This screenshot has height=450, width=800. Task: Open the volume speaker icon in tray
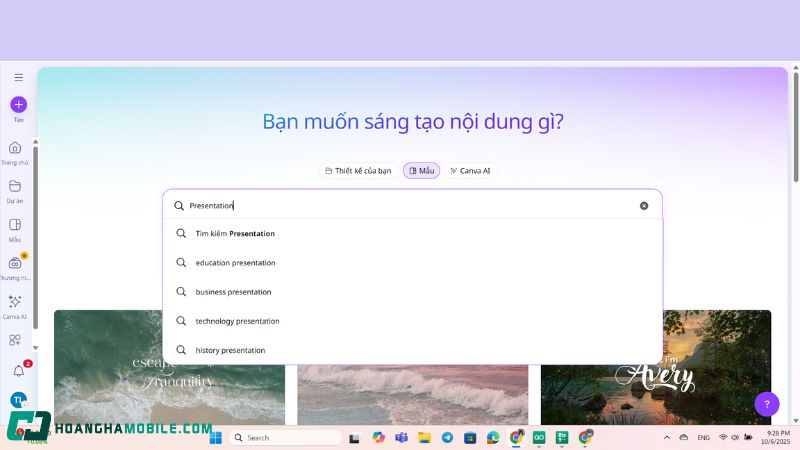pyautogui.click(x=735, y=438)
